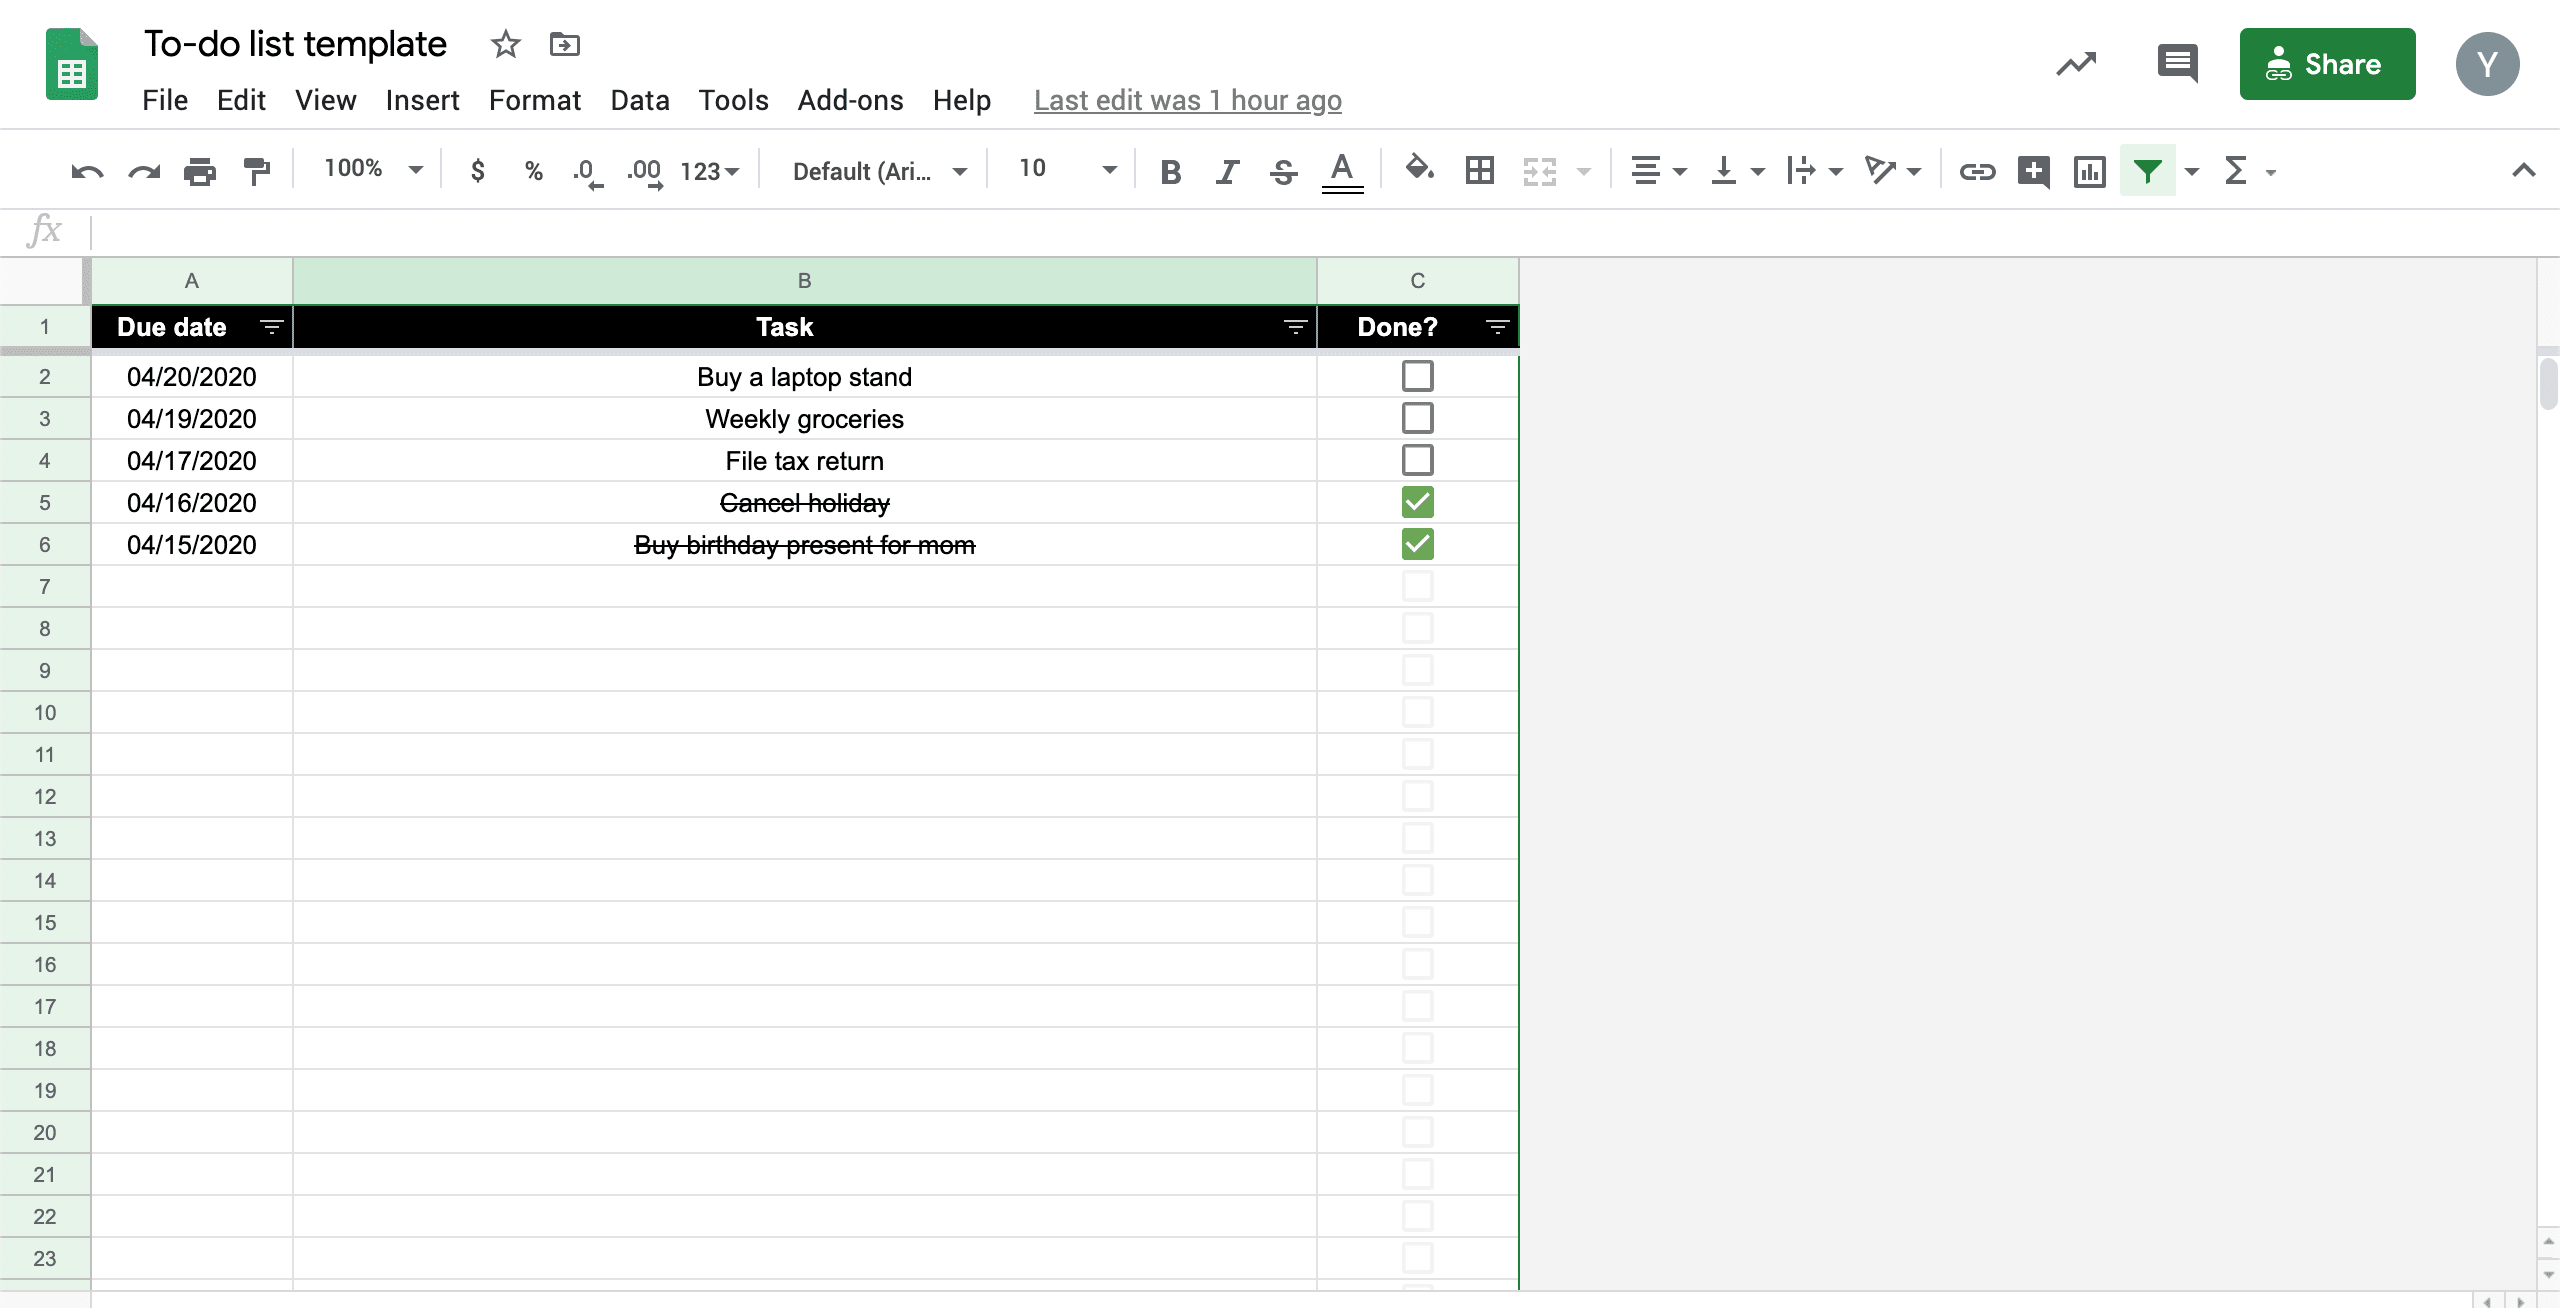Click the strikethrough formatting icon

coord(1283,170)
